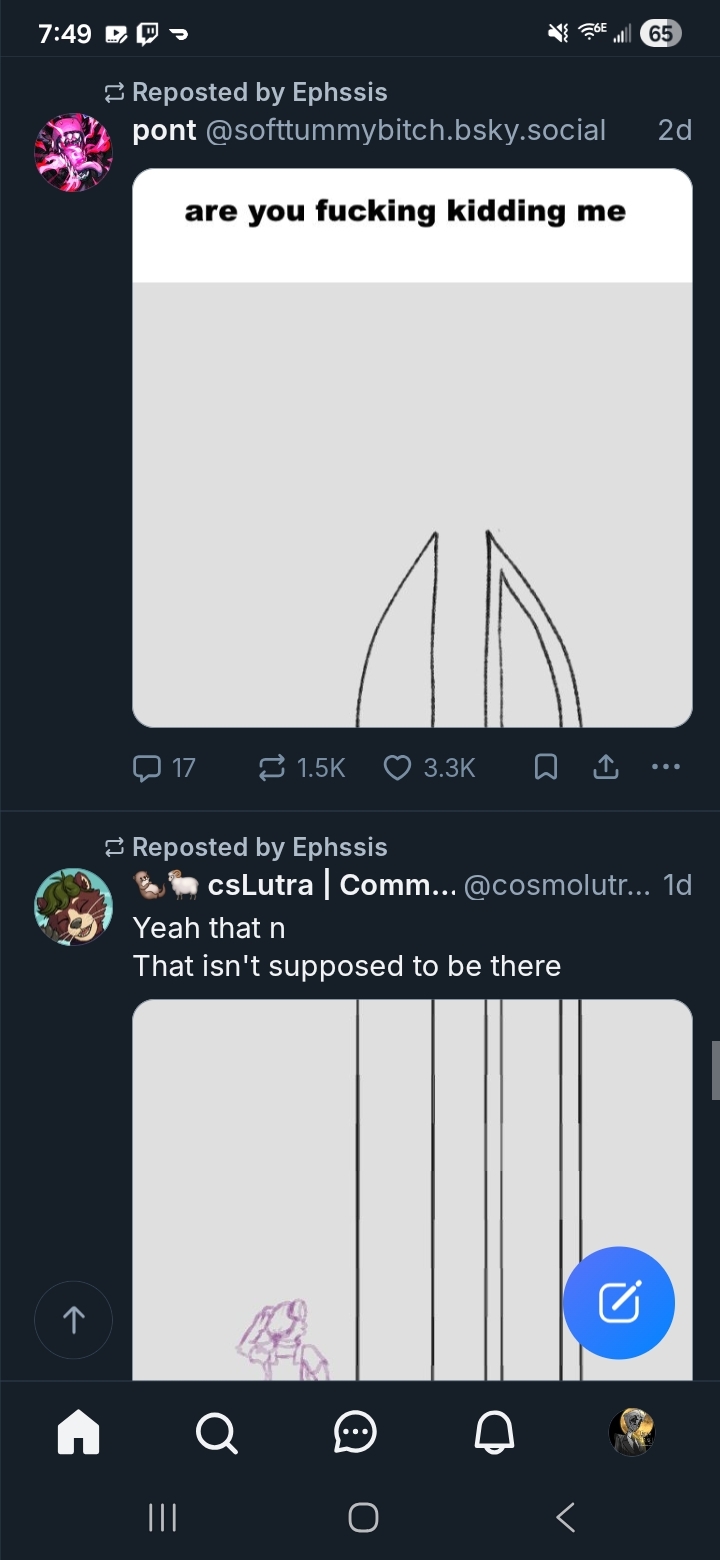Tap the @softtummybitch.bsky.social handle
The height and width of the screenshot is (1560, 720).
coord(405,130)
